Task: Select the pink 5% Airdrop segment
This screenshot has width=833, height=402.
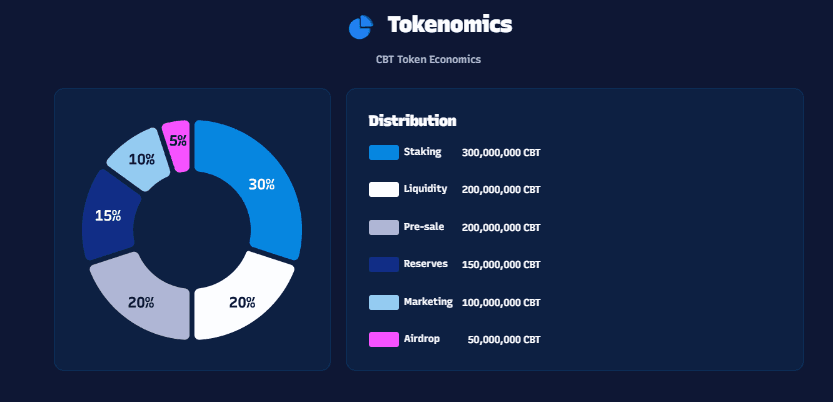Action: (x=177, y=144)
